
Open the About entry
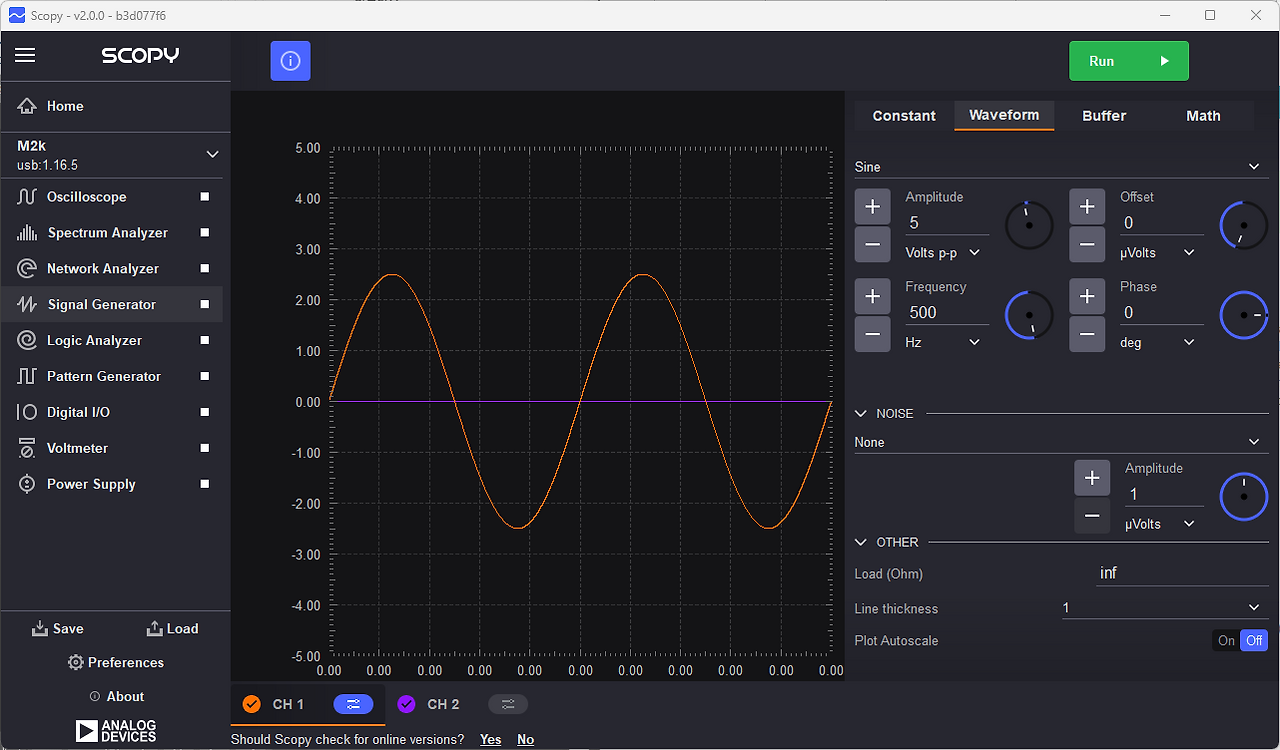(116, 697)
